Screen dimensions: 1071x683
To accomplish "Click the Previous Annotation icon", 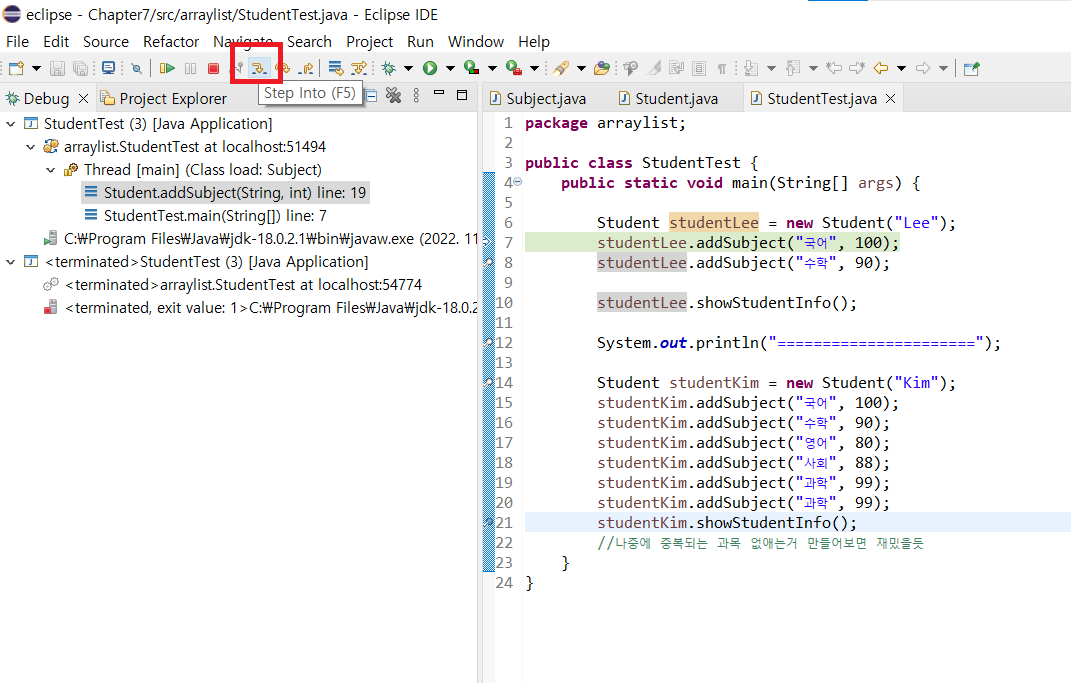I will (793, 68).
